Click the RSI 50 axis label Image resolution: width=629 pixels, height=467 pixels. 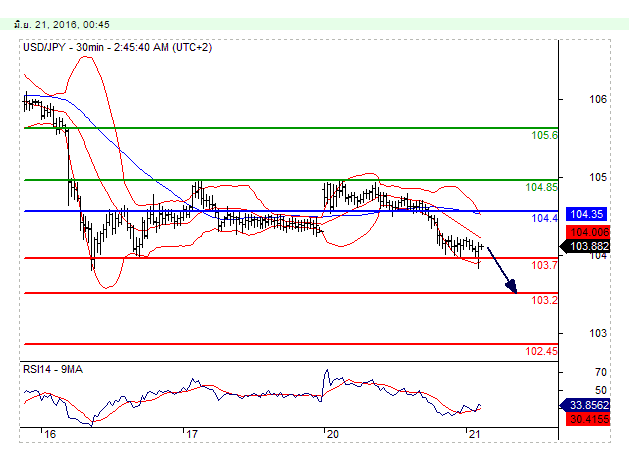[601, 390]
